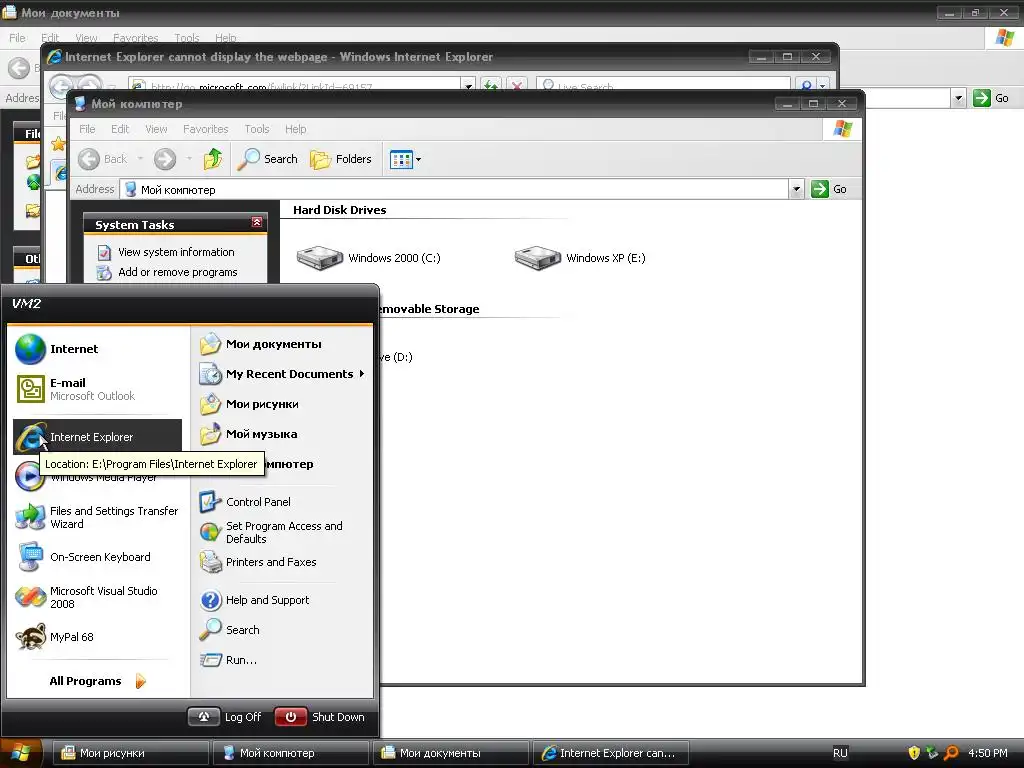The width and height of the screenshot is (1024, 768).
Task: Launch Files and Settings Transfer Wizard
Action: click(x=97, y=517)
